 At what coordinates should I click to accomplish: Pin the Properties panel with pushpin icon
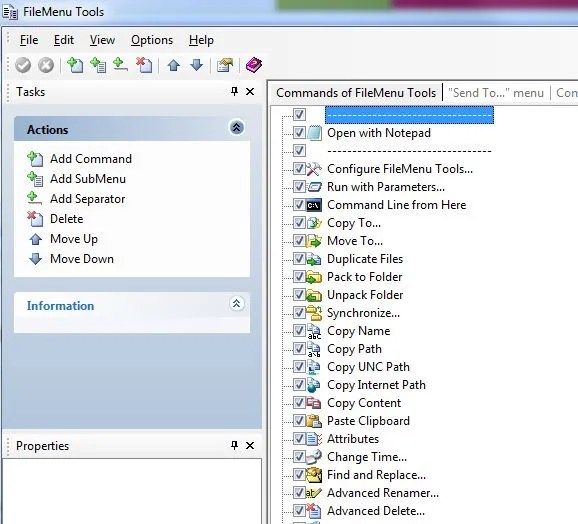pos(234,445)
